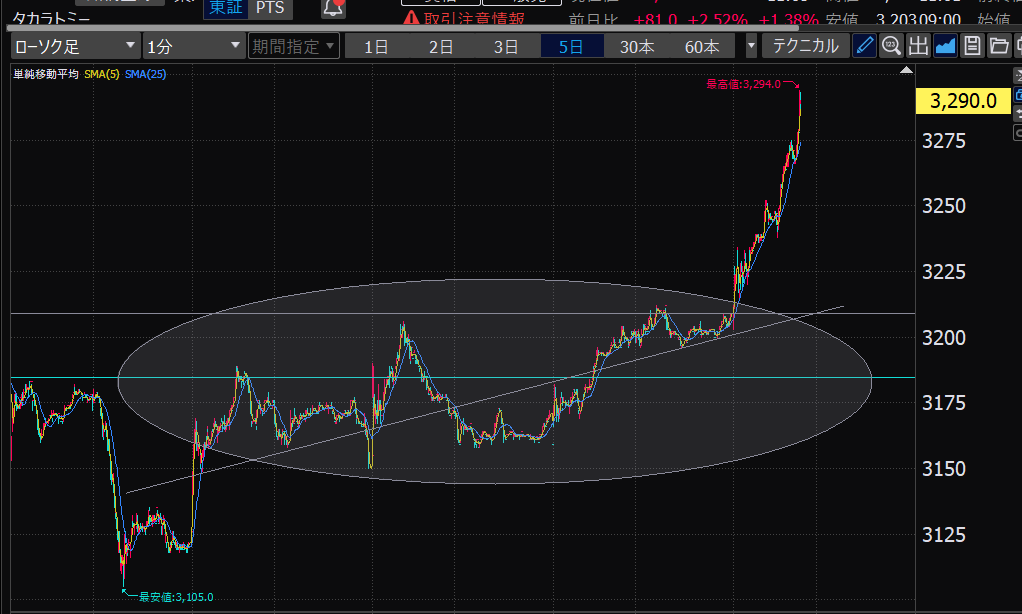Select the 1日 period tab

coord(376,46)
